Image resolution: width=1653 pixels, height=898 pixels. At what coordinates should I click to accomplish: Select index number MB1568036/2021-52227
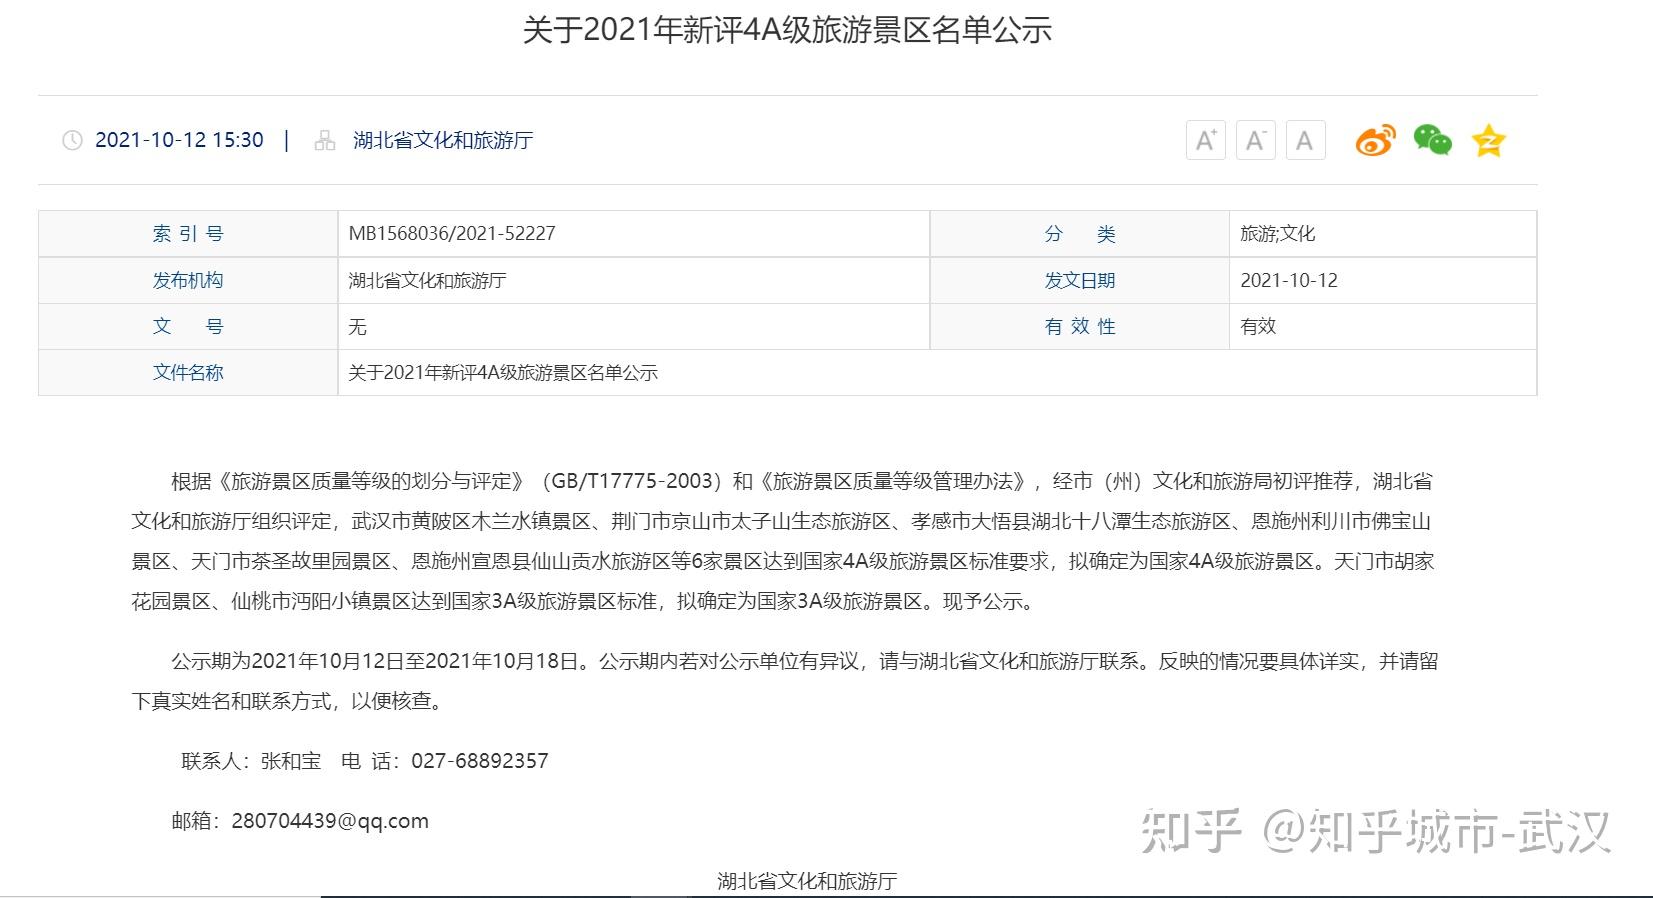click(452, 234)
